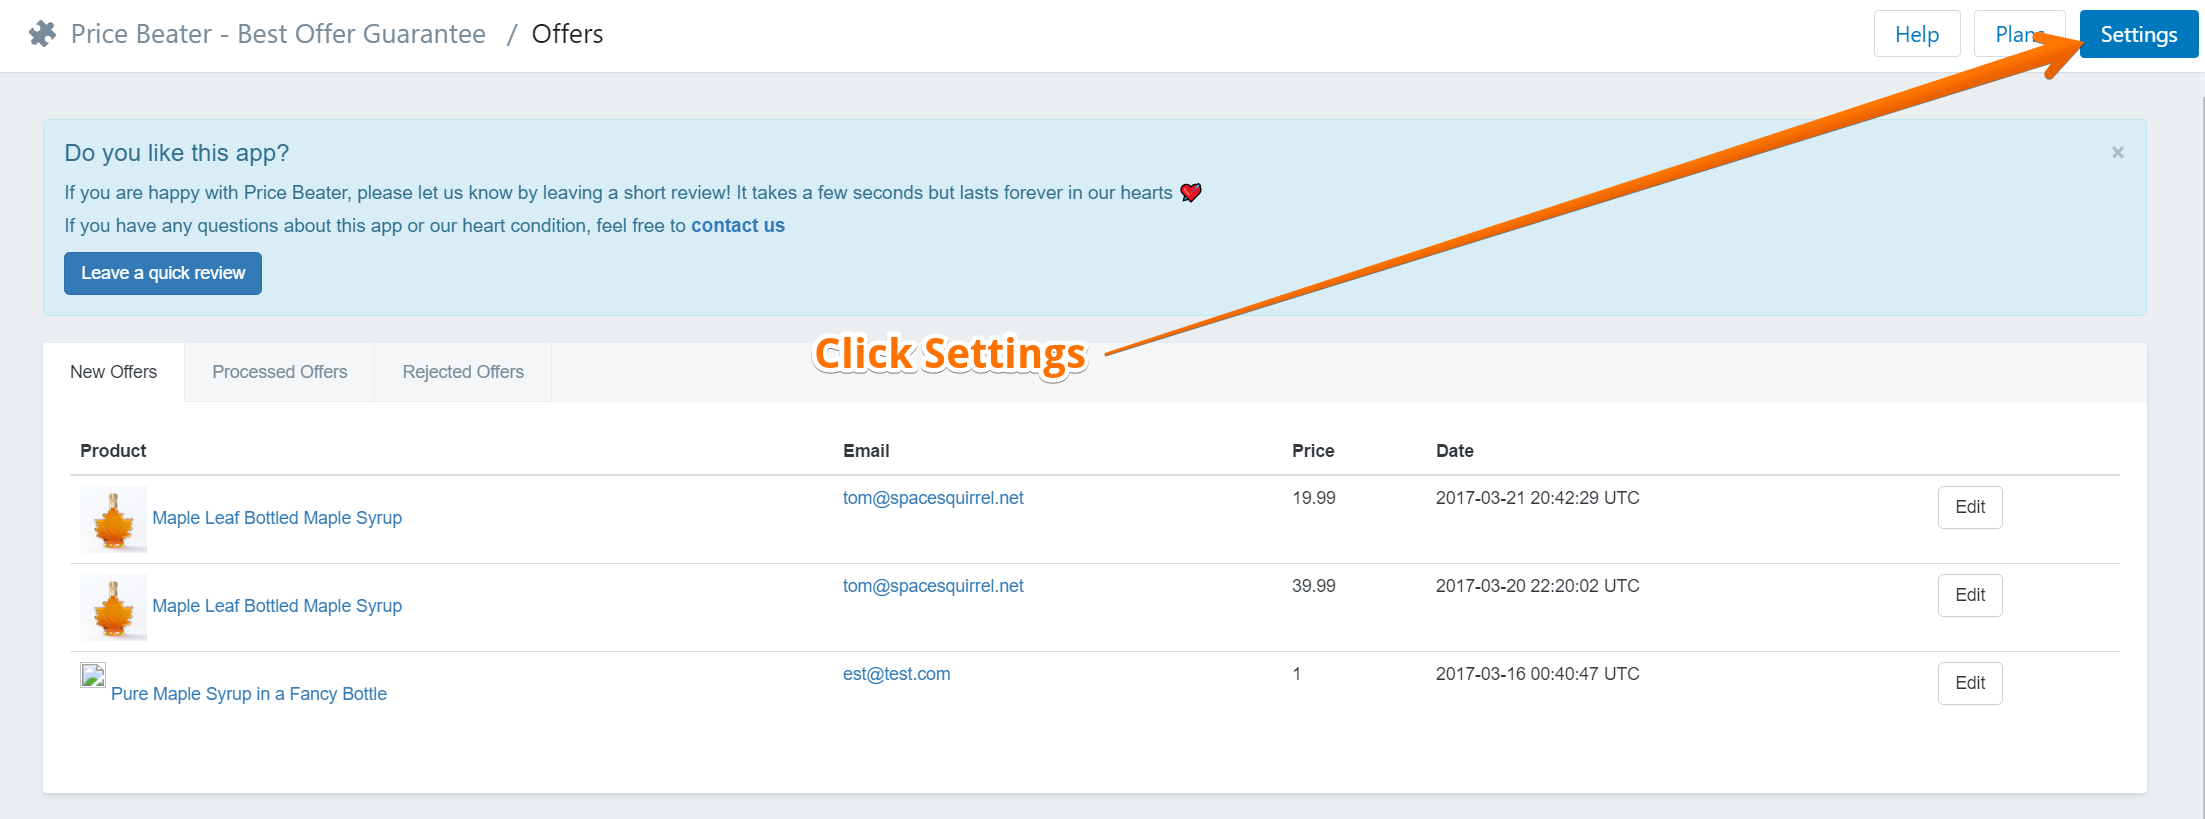Image resolution: width=2205 pixels, height=819 pixels.
Task: Open the Plans page
Action: [x=2019, y=34]
